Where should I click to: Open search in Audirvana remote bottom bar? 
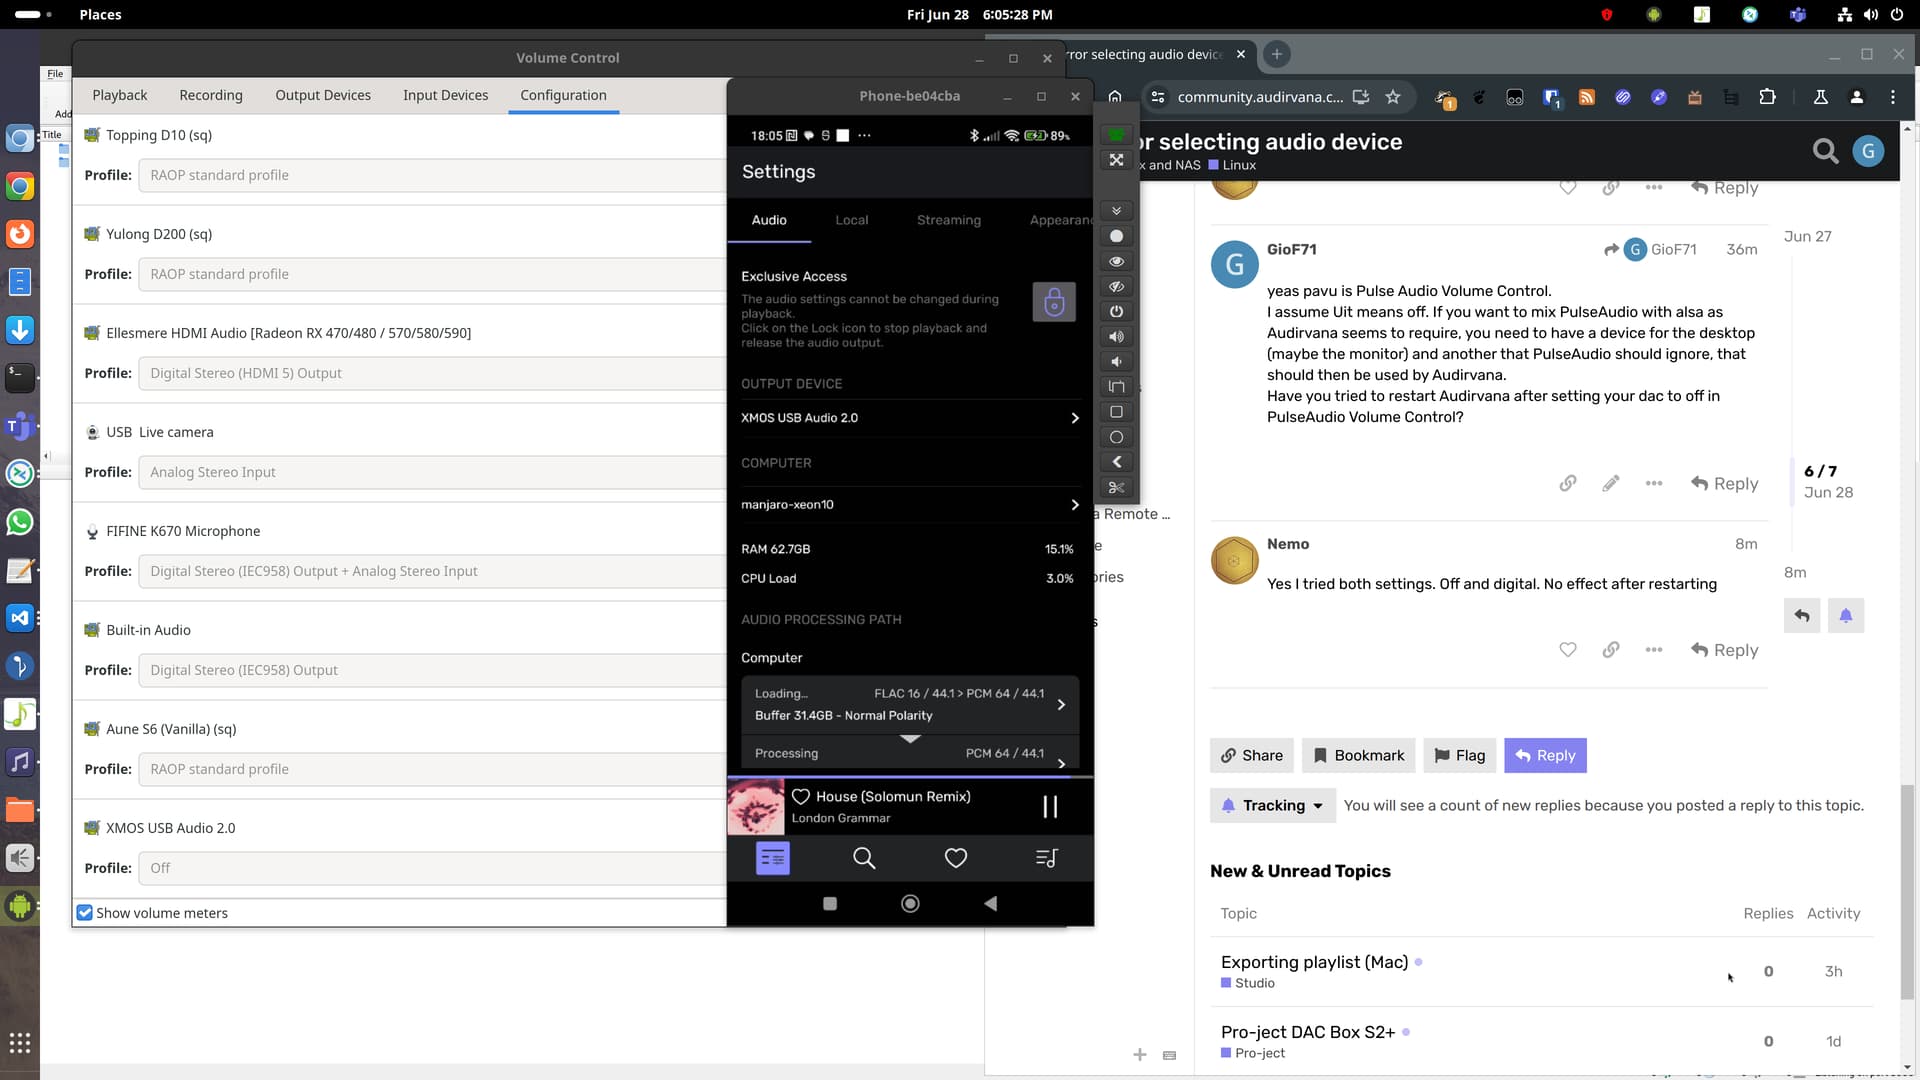pos(864,858)
